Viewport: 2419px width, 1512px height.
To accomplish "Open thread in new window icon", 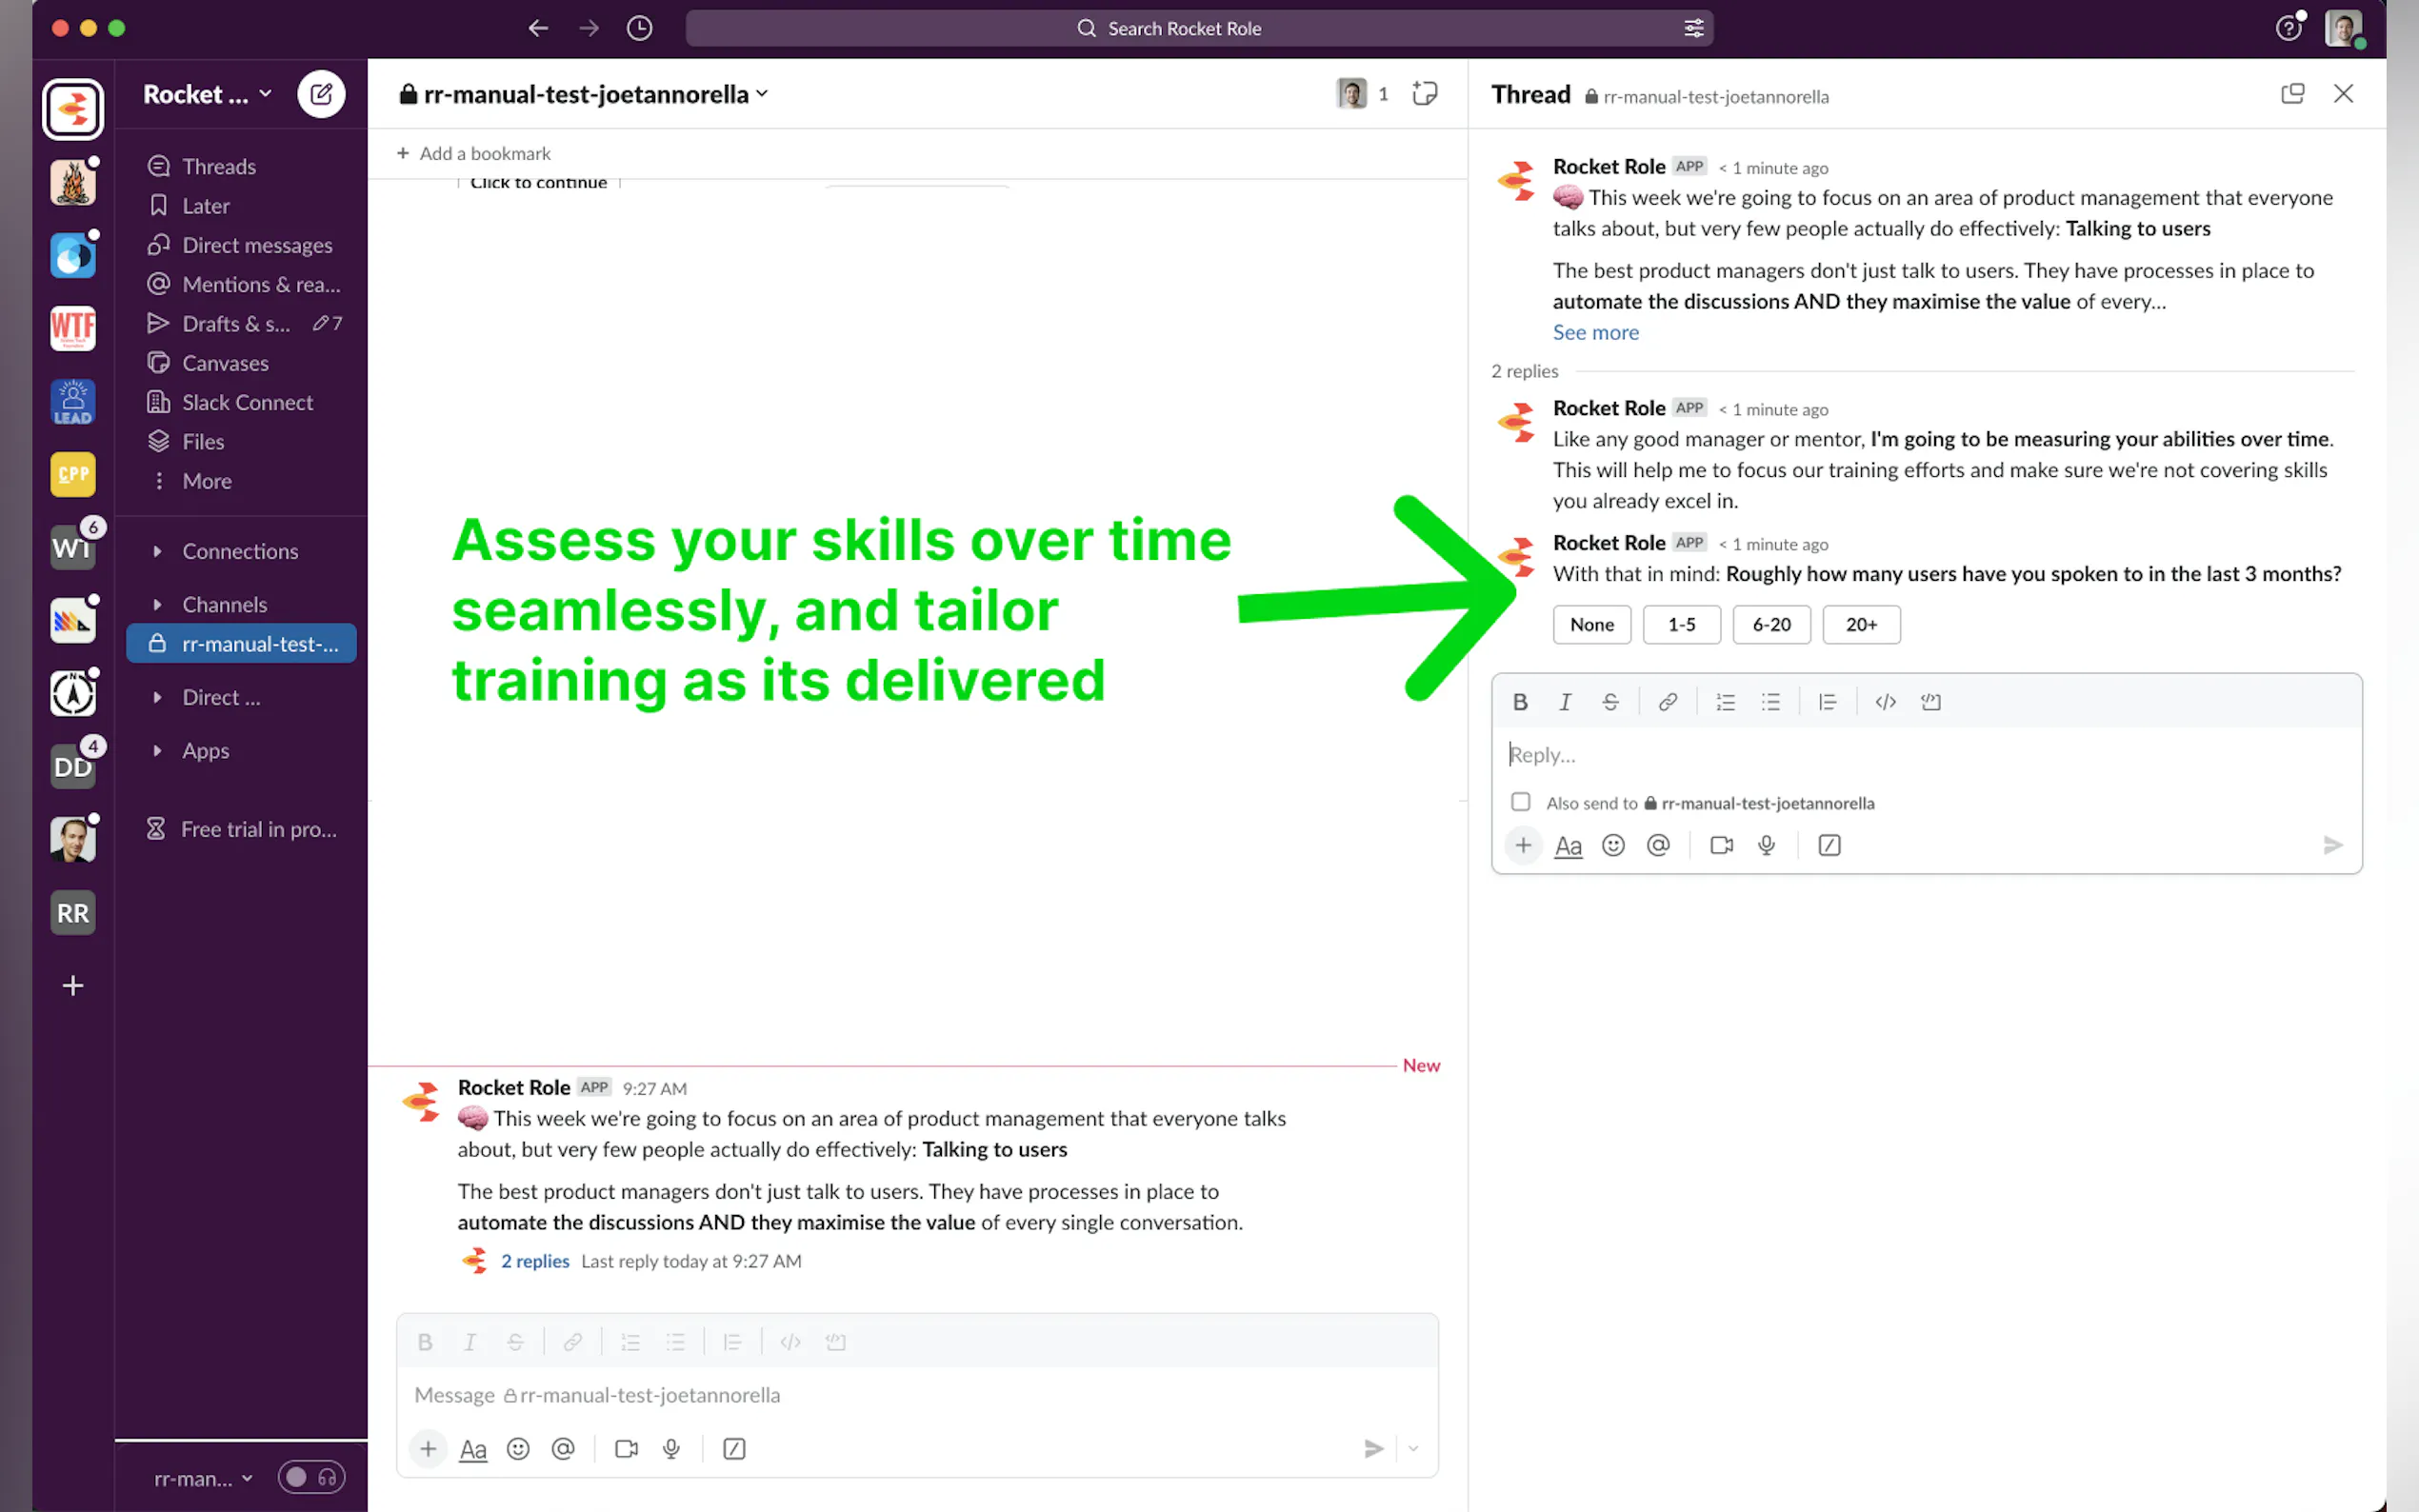I will (x=2292, y=94).
